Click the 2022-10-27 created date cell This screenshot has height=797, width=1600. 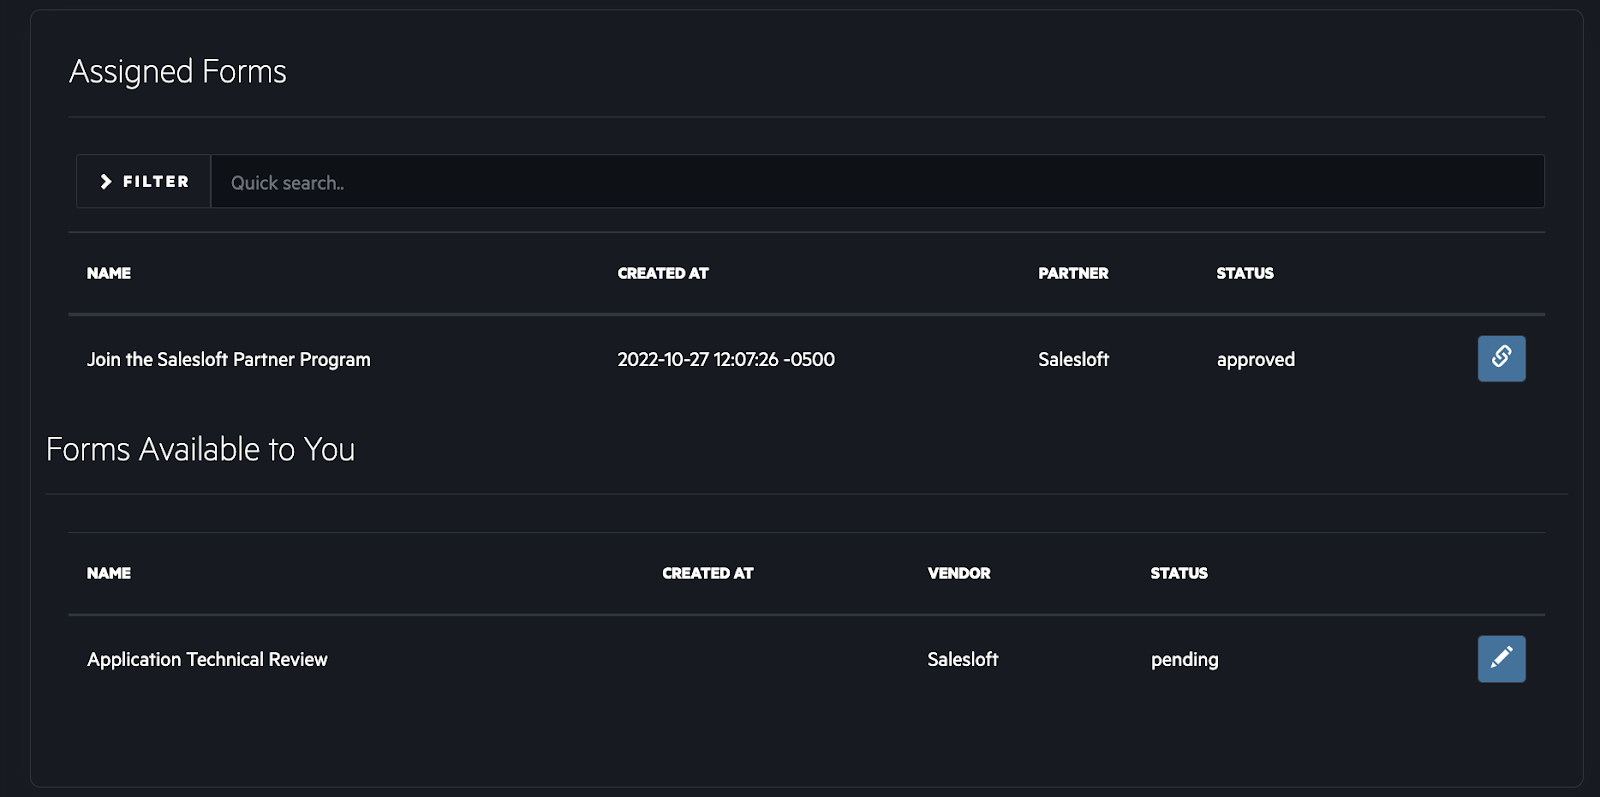point(725,359)
